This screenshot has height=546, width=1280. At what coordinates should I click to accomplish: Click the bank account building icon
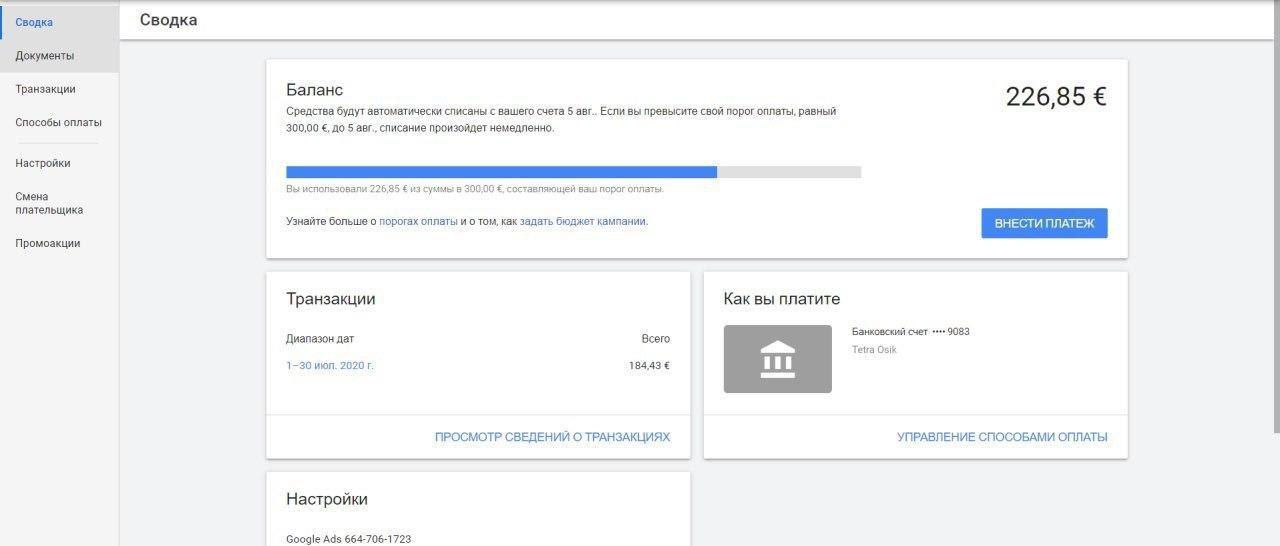(x=778, y=359)
